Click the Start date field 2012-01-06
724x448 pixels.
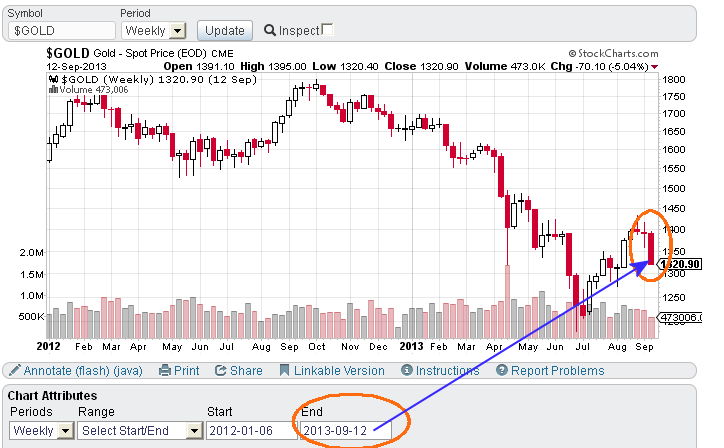pyautogui.click(x=251, y=431)
